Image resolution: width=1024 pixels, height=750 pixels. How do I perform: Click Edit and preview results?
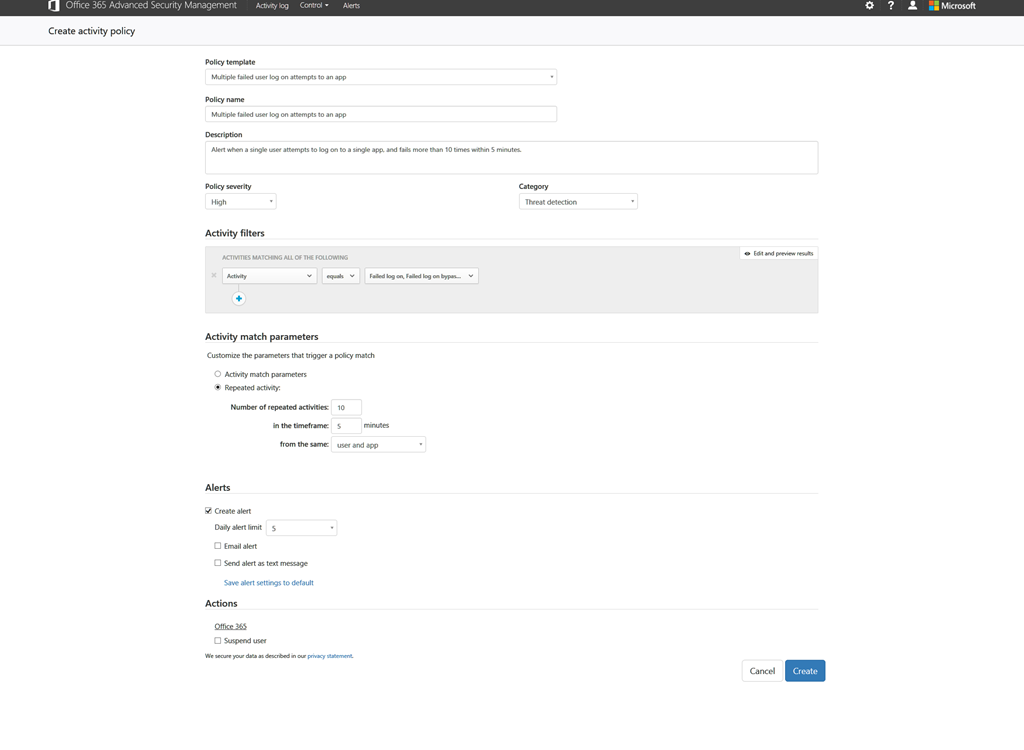(x=779, y=254)
